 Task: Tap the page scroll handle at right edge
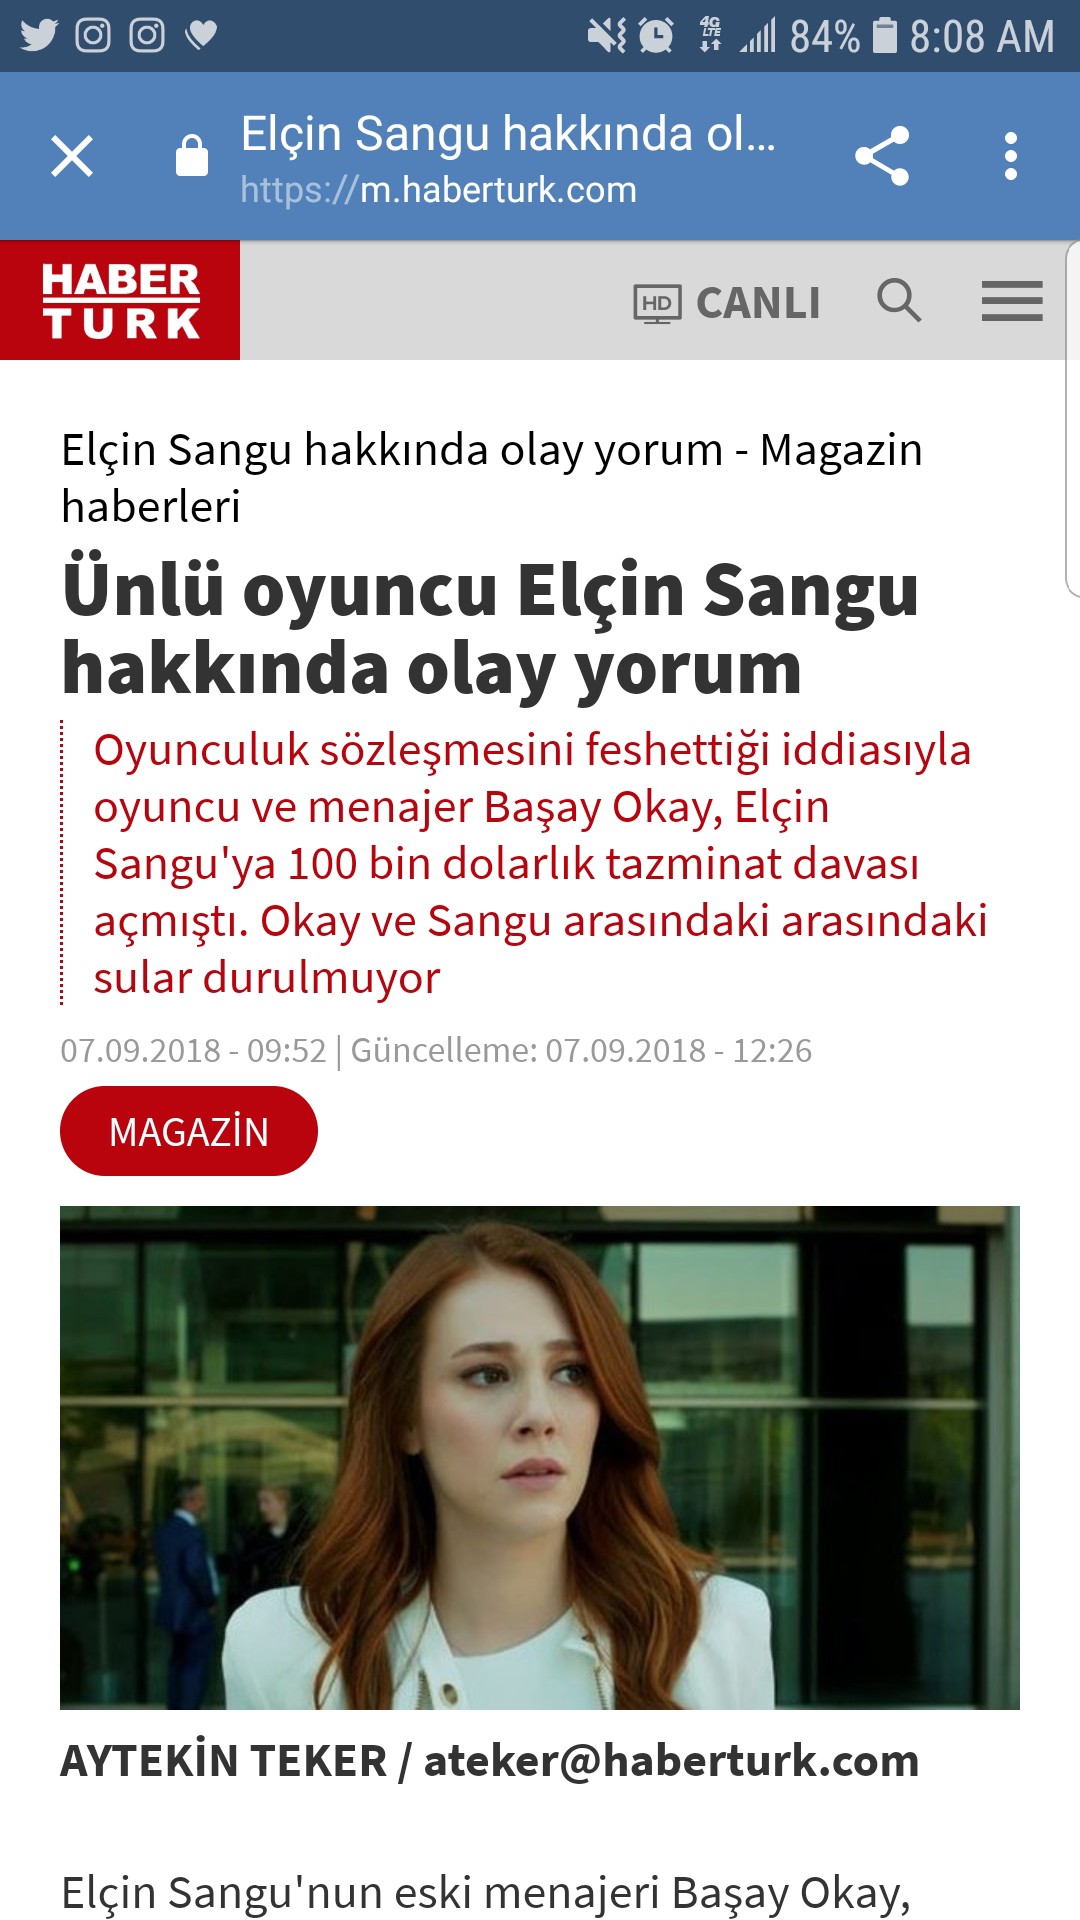click(1073, 418)
